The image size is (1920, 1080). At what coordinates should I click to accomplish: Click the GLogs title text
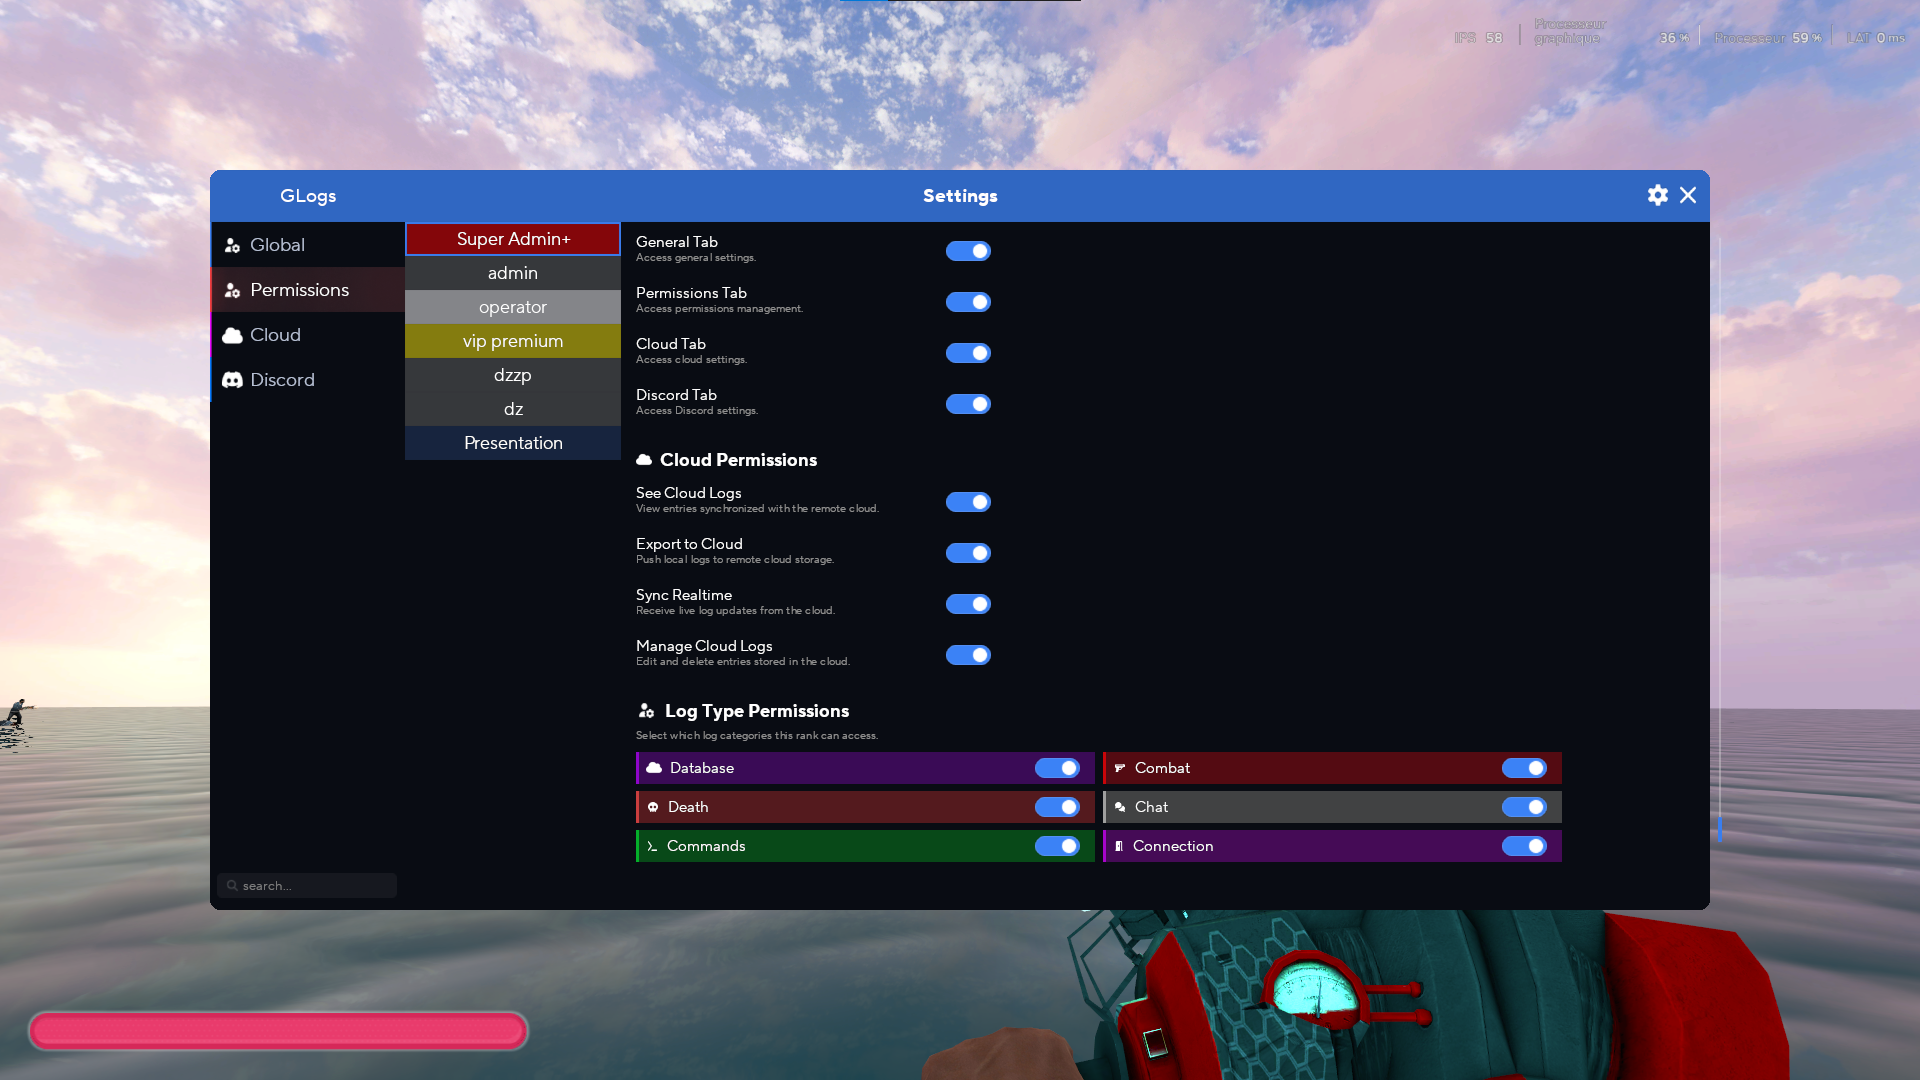[x=308, y=196]
